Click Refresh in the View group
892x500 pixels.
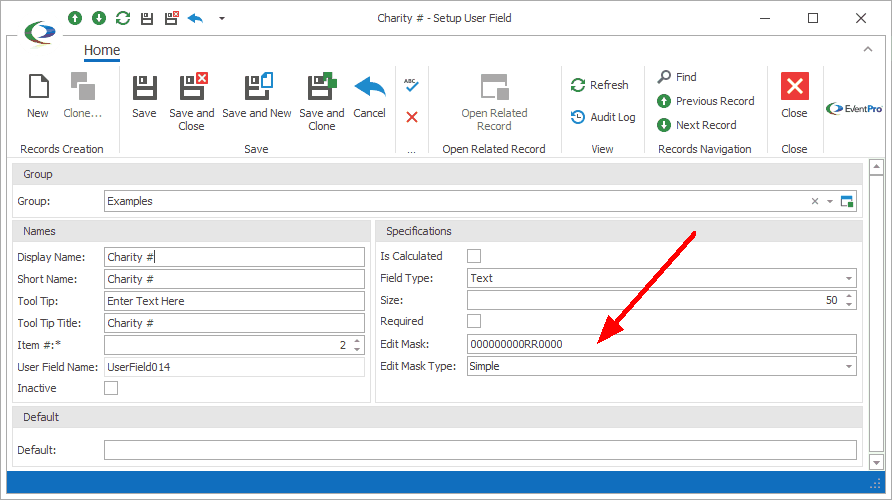[600, 85]
